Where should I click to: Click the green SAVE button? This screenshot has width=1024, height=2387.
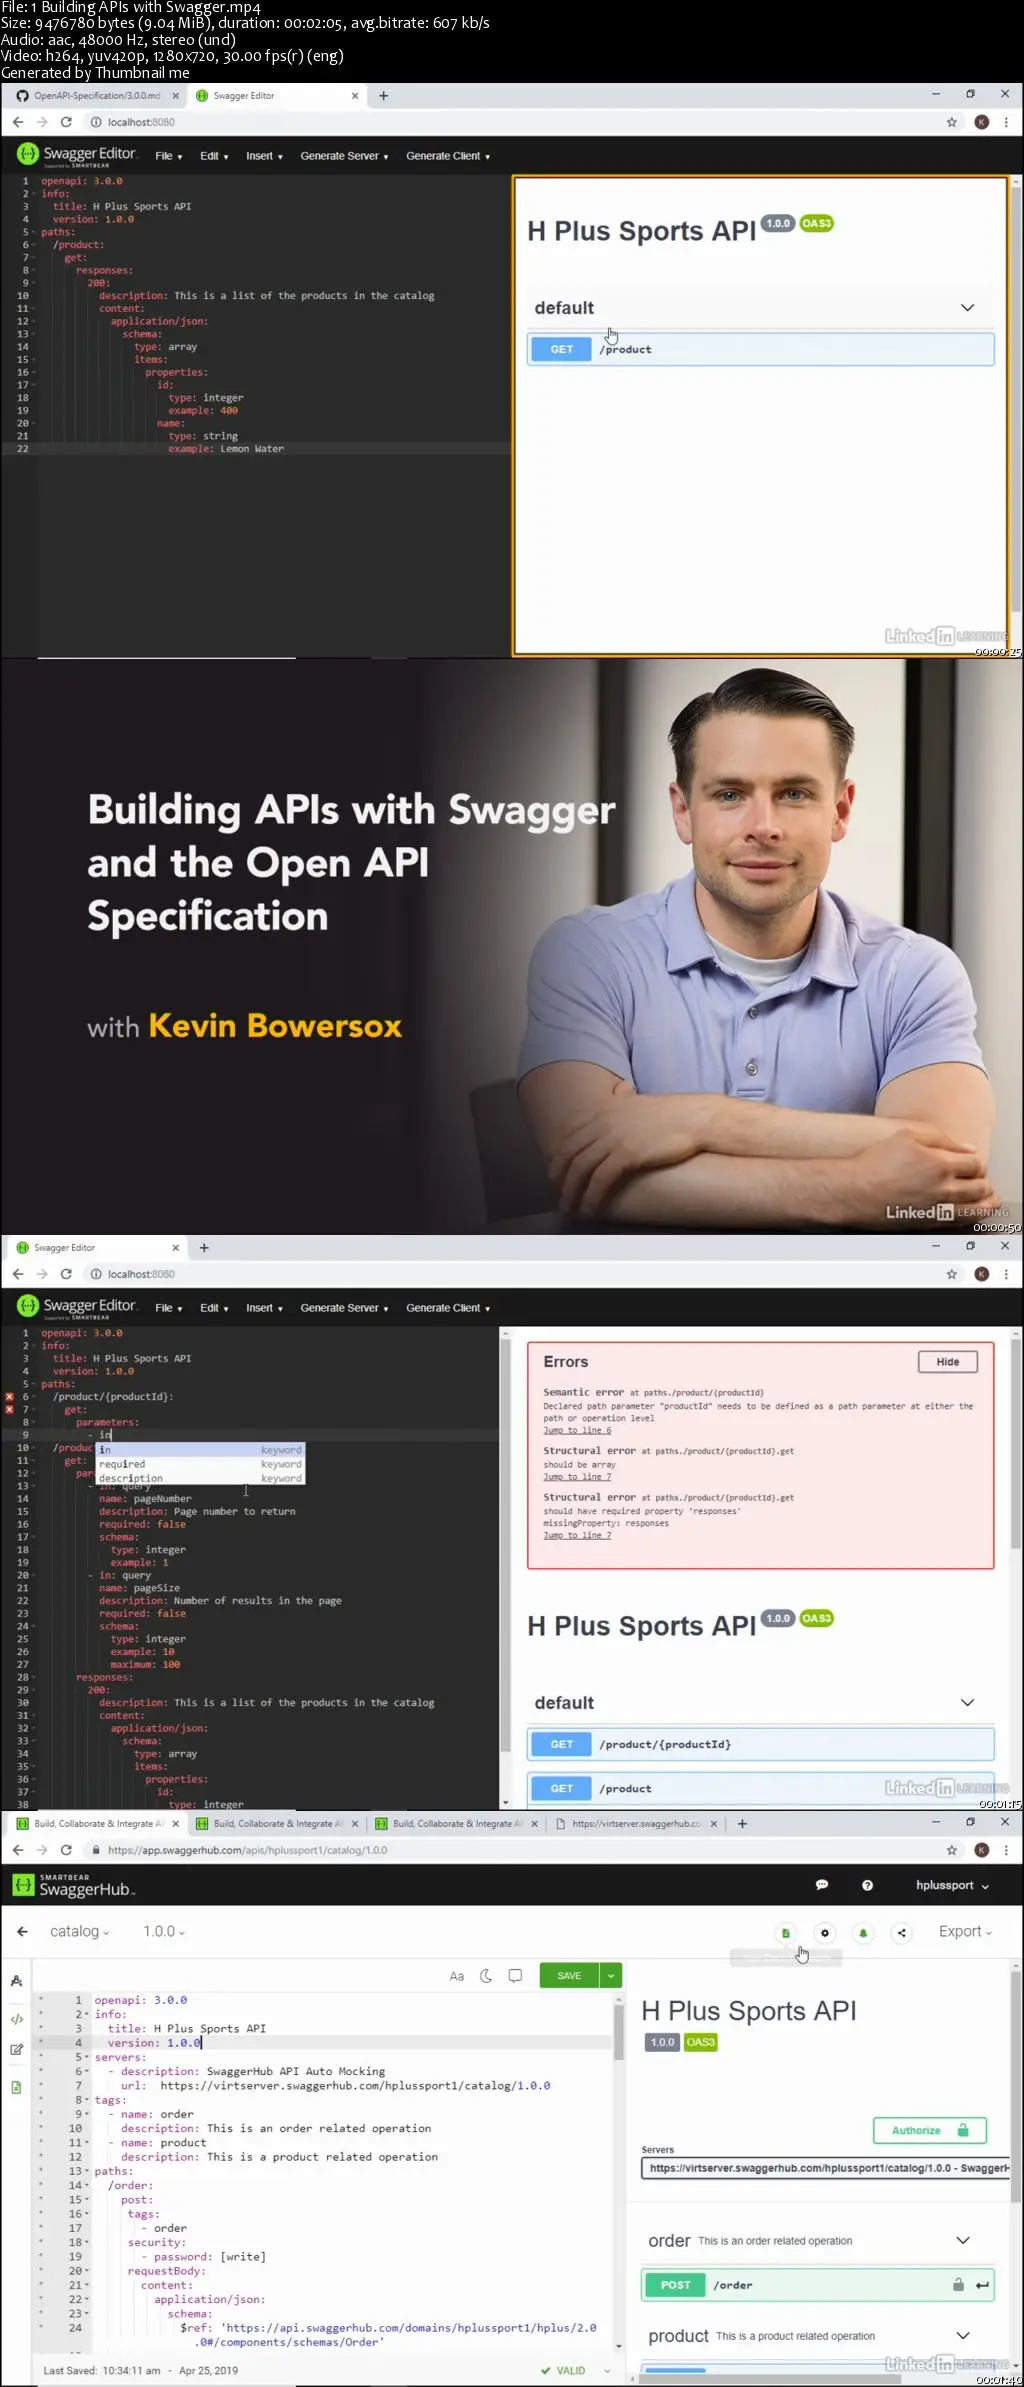click(x=569, y=1975)
